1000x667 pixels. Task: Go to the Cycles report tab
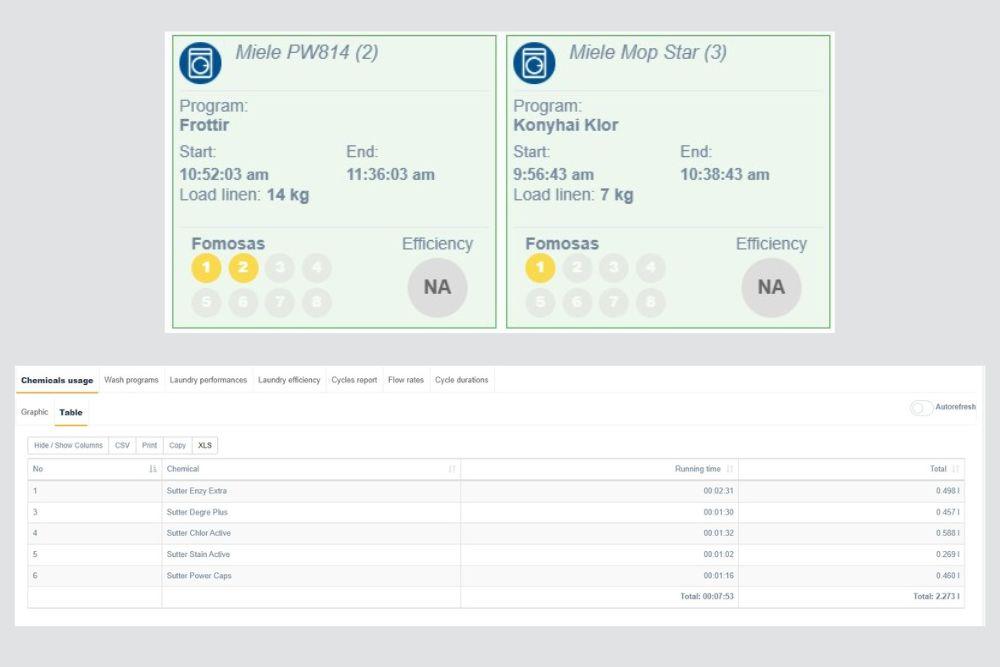point(354,380)
